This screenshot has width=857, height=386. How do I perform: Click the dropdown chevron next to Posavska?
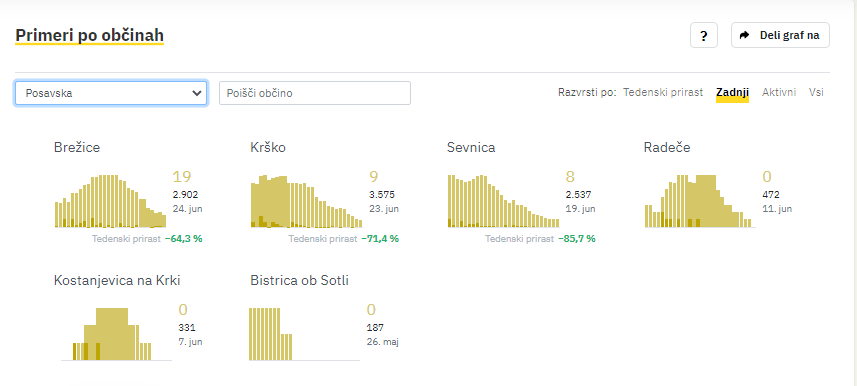197,93
